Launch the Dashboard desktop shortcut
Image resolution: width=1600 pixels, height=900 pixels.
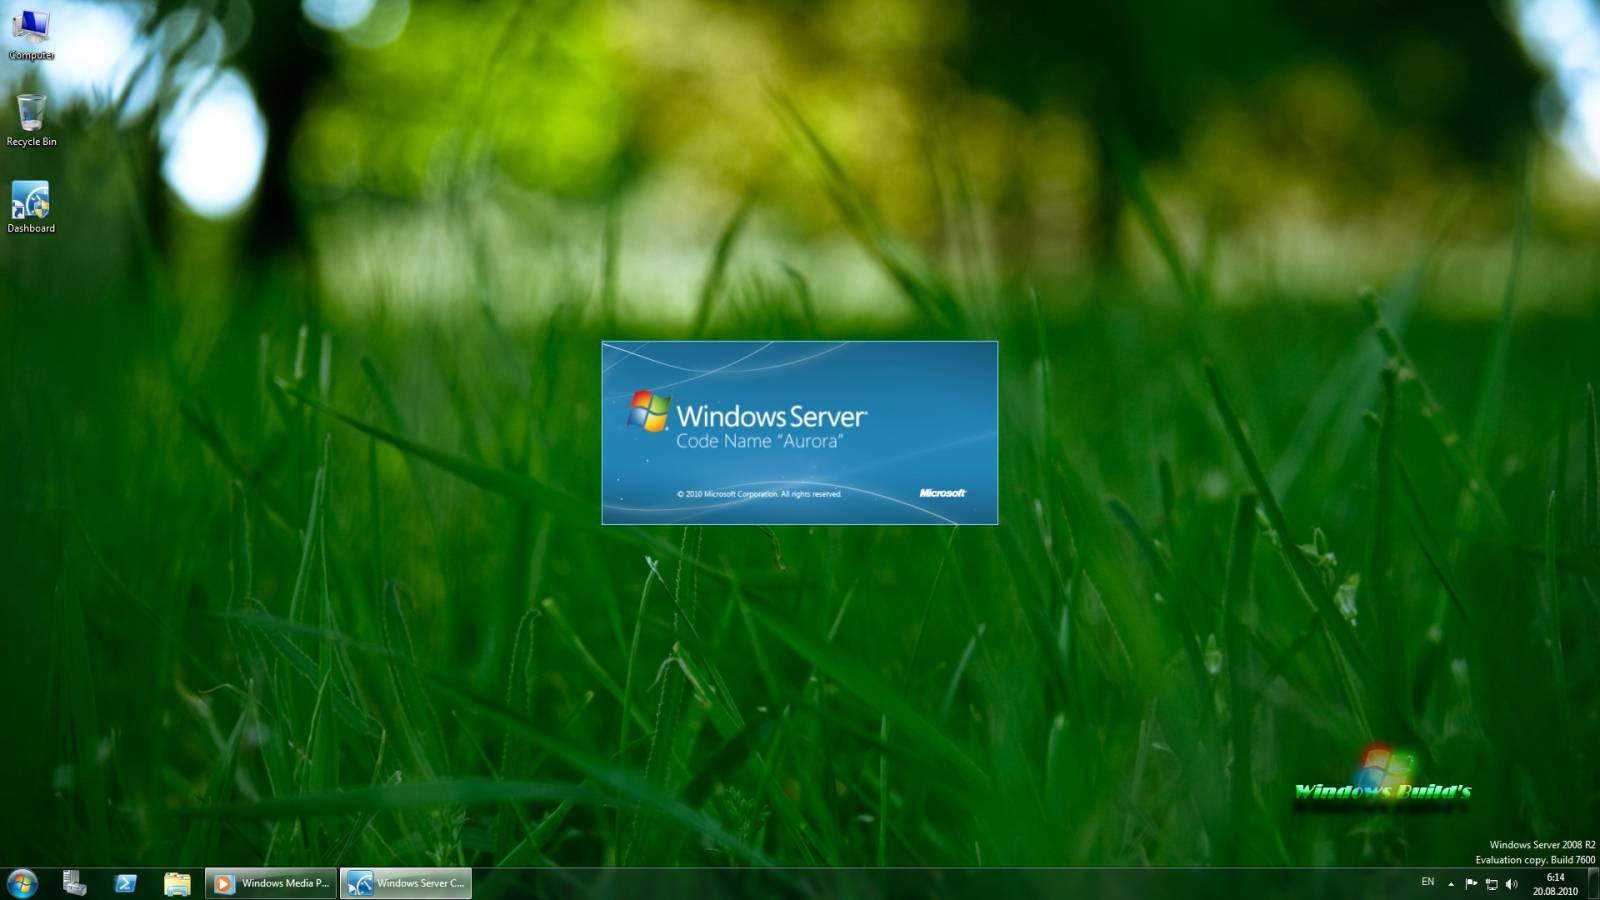31,207
